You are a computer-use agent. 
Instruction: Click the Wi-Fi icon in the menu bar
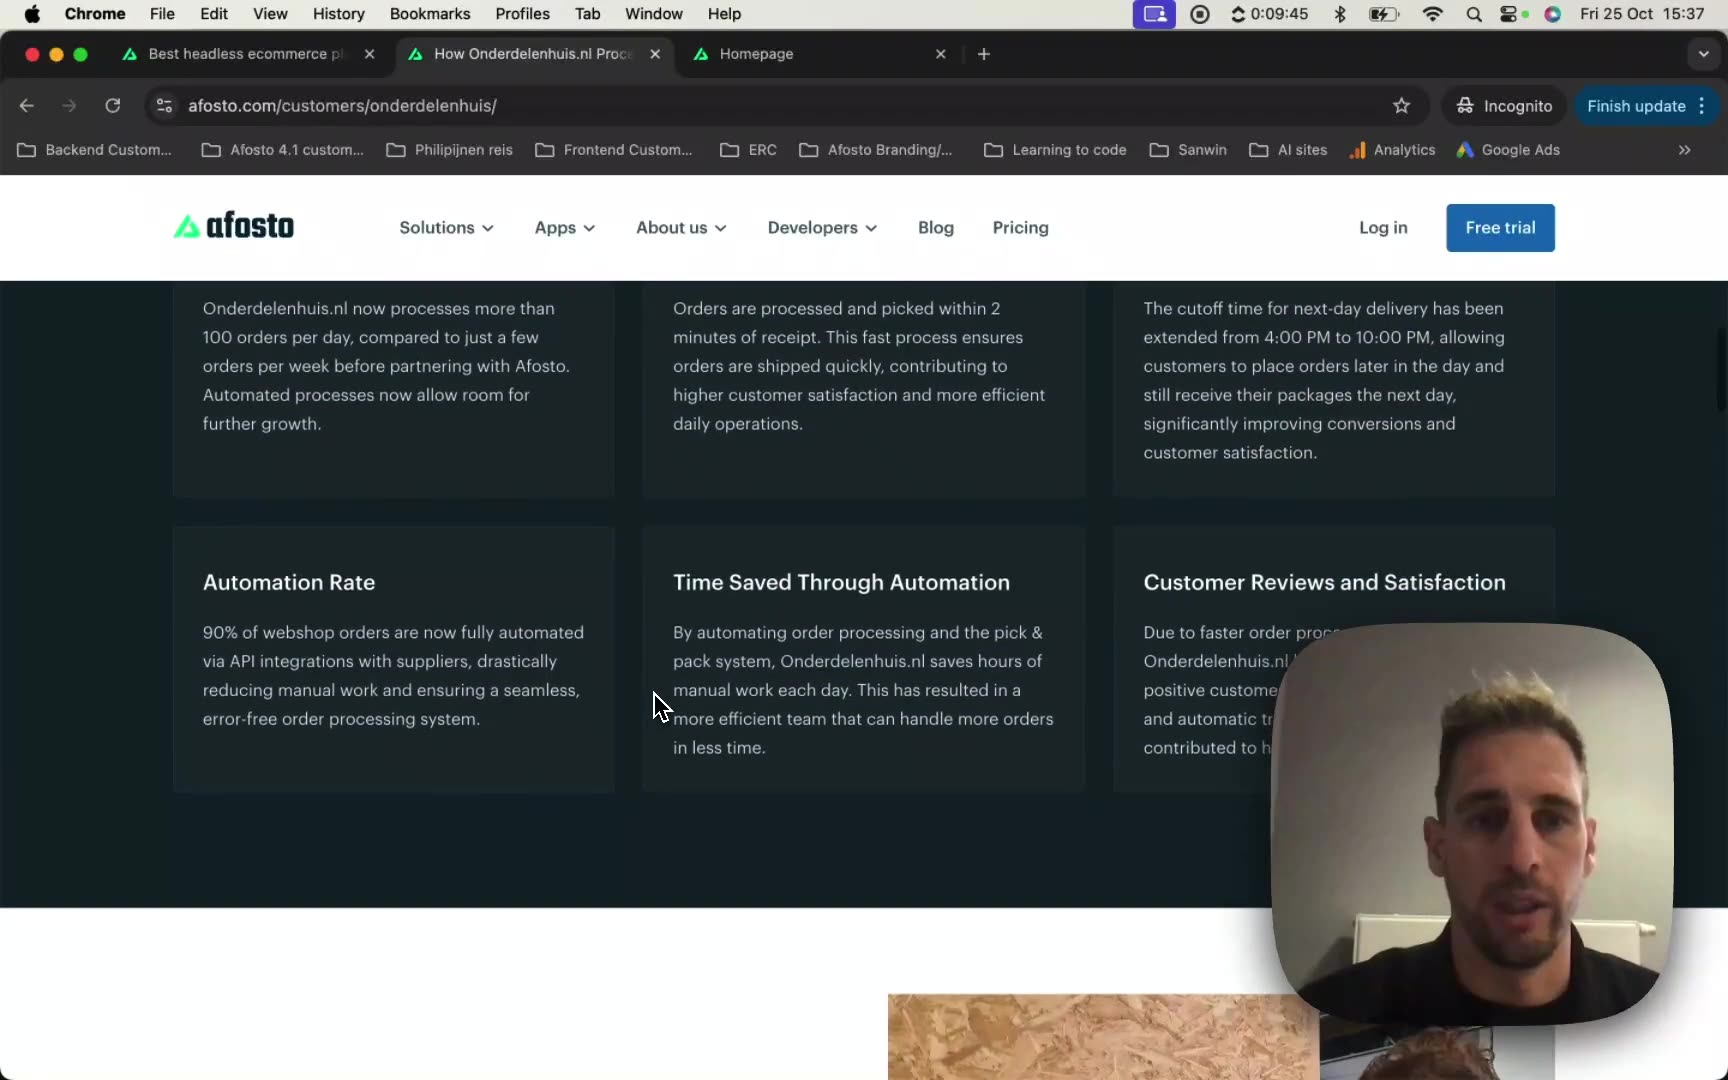(x=1433, y=14)
